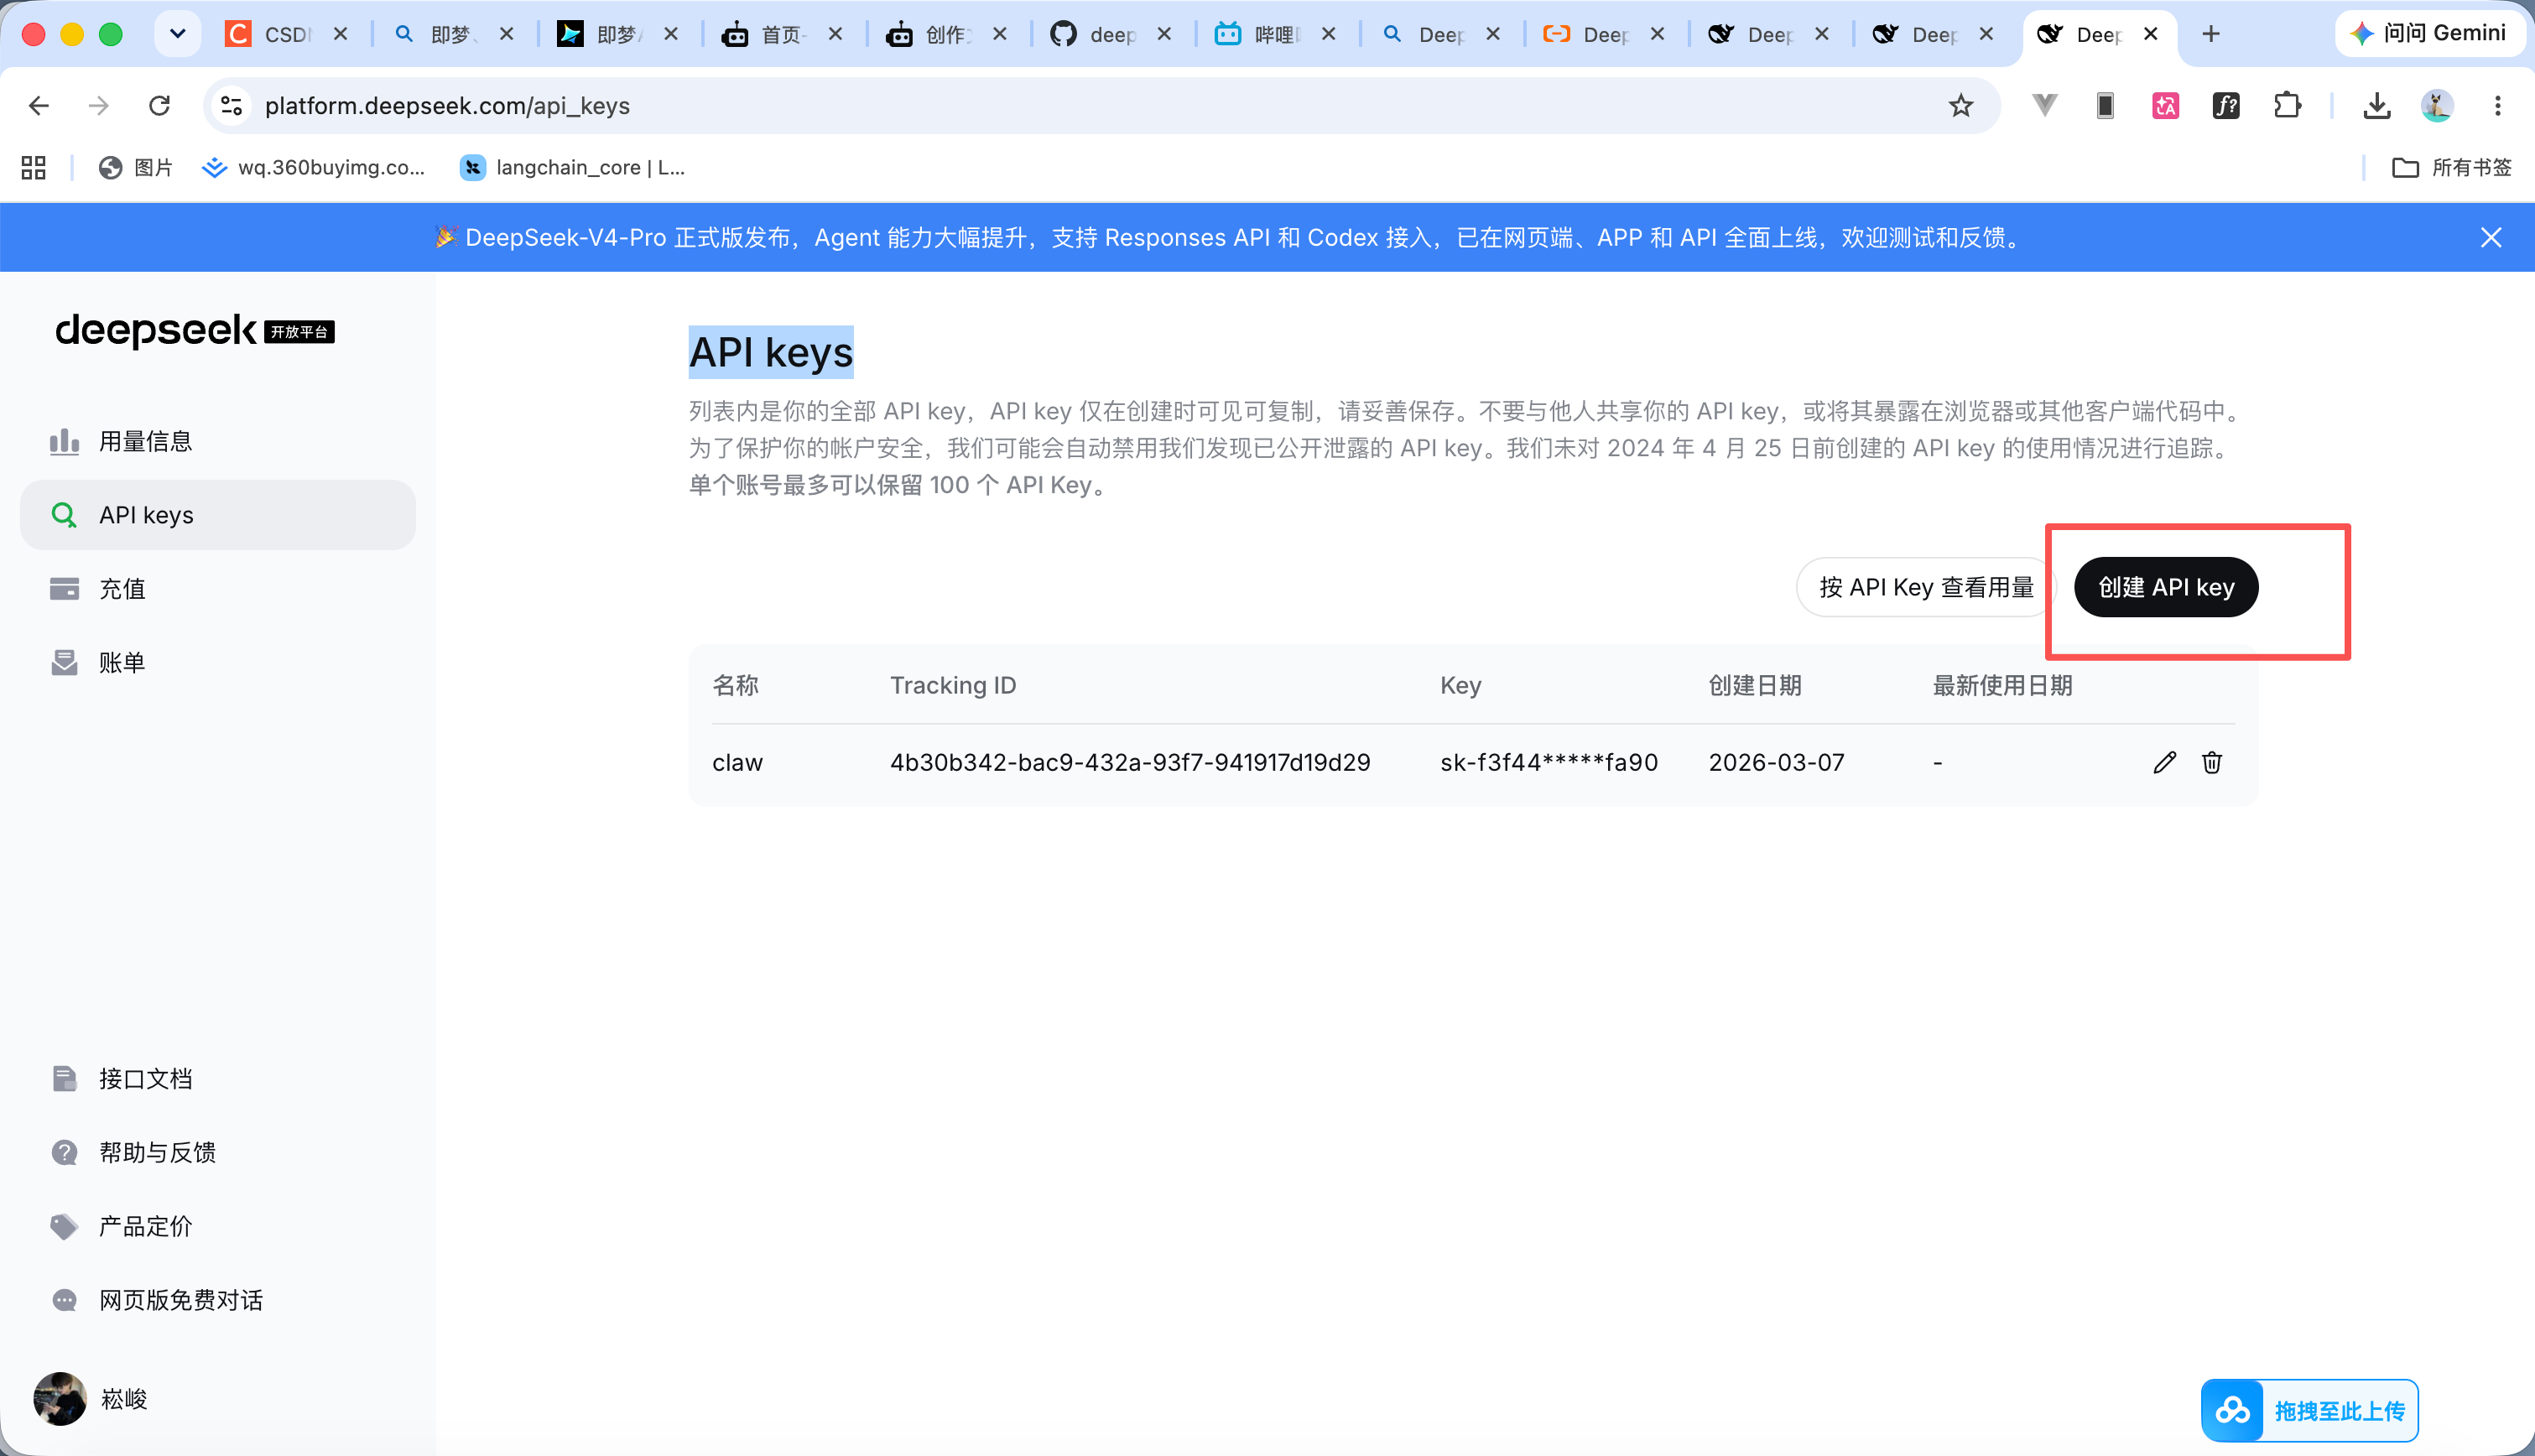Open 账单 in the sidebar
Screen dimensions: 2535x1456
(x=218, y=662)
